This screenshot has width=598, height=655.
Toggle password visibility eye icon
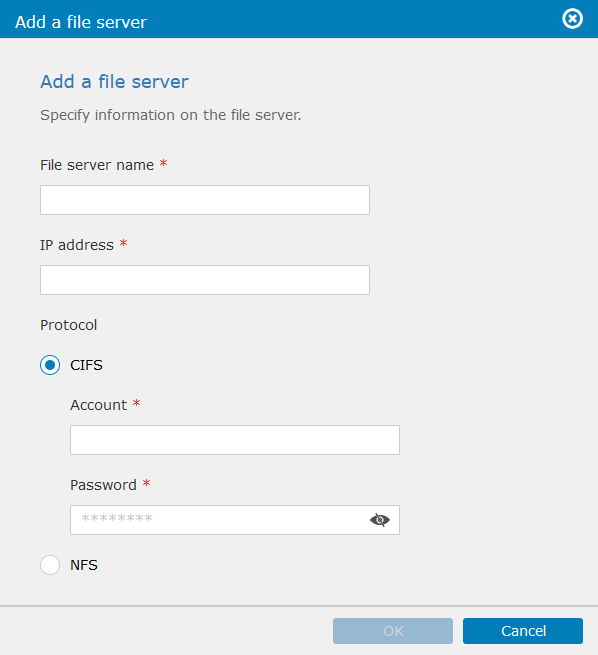[x=380, y=520]
